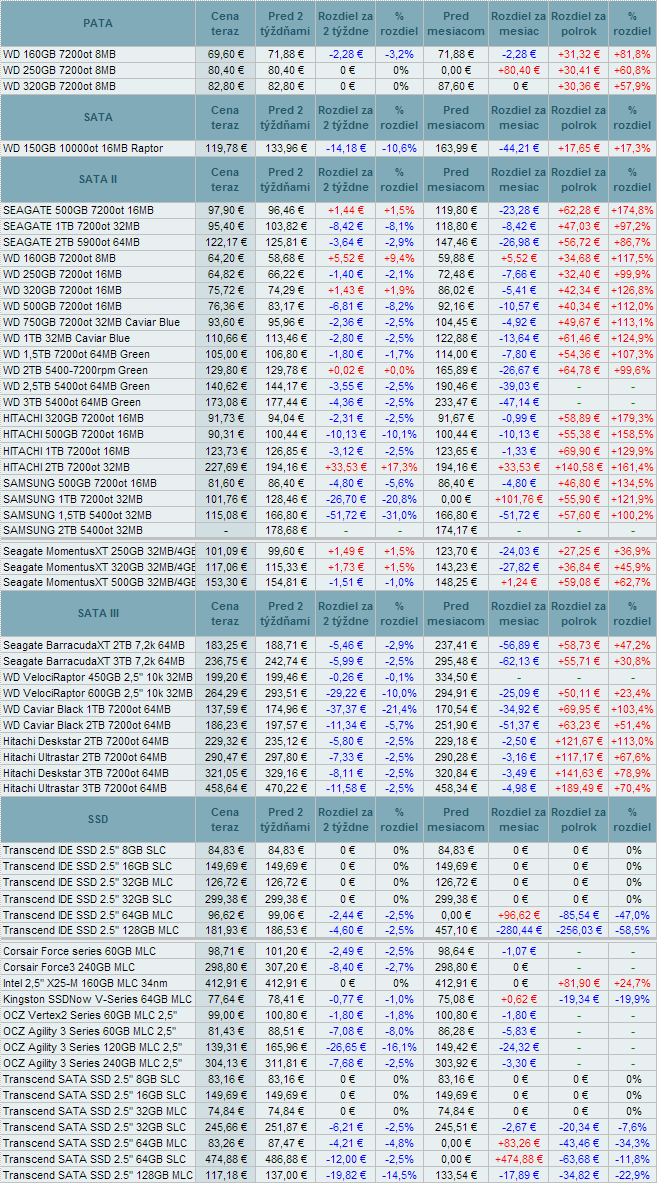
Task: Click Seagate BarracudaXT 3TB 7,2k 64MB
Action: [94, 660]
